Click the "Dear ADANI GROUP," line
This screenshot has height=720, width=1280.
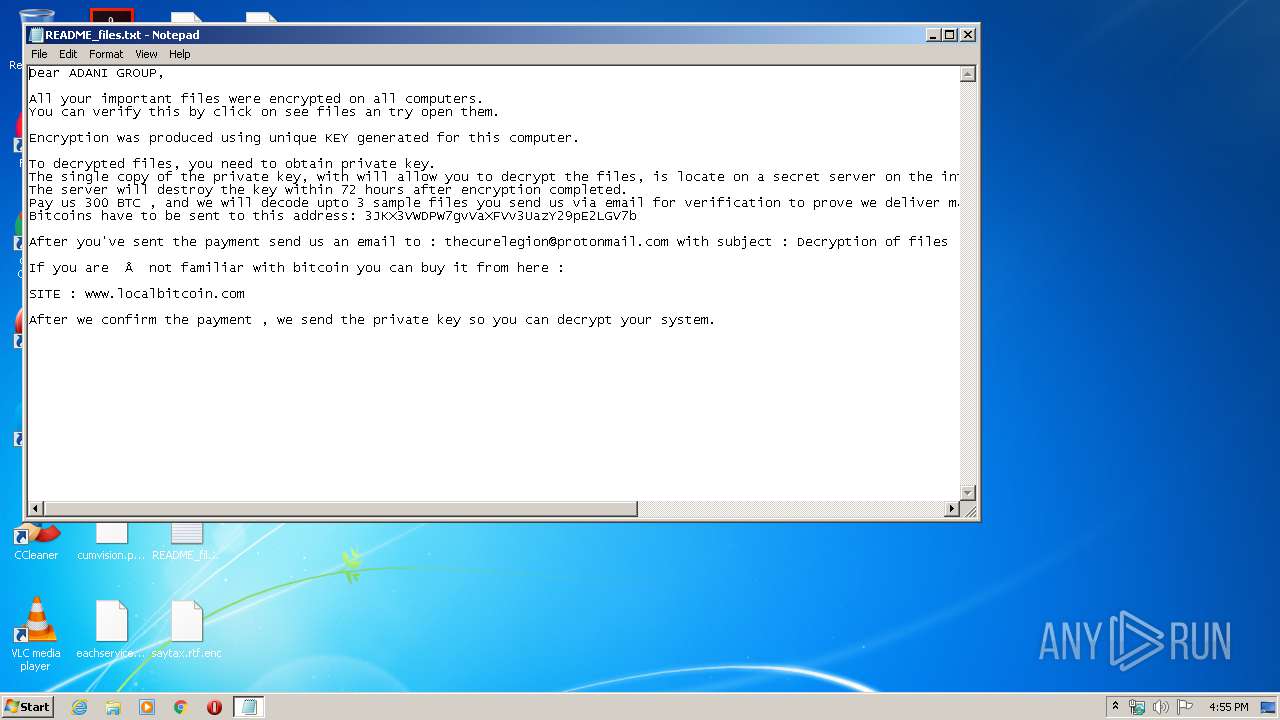pos(96,73)
